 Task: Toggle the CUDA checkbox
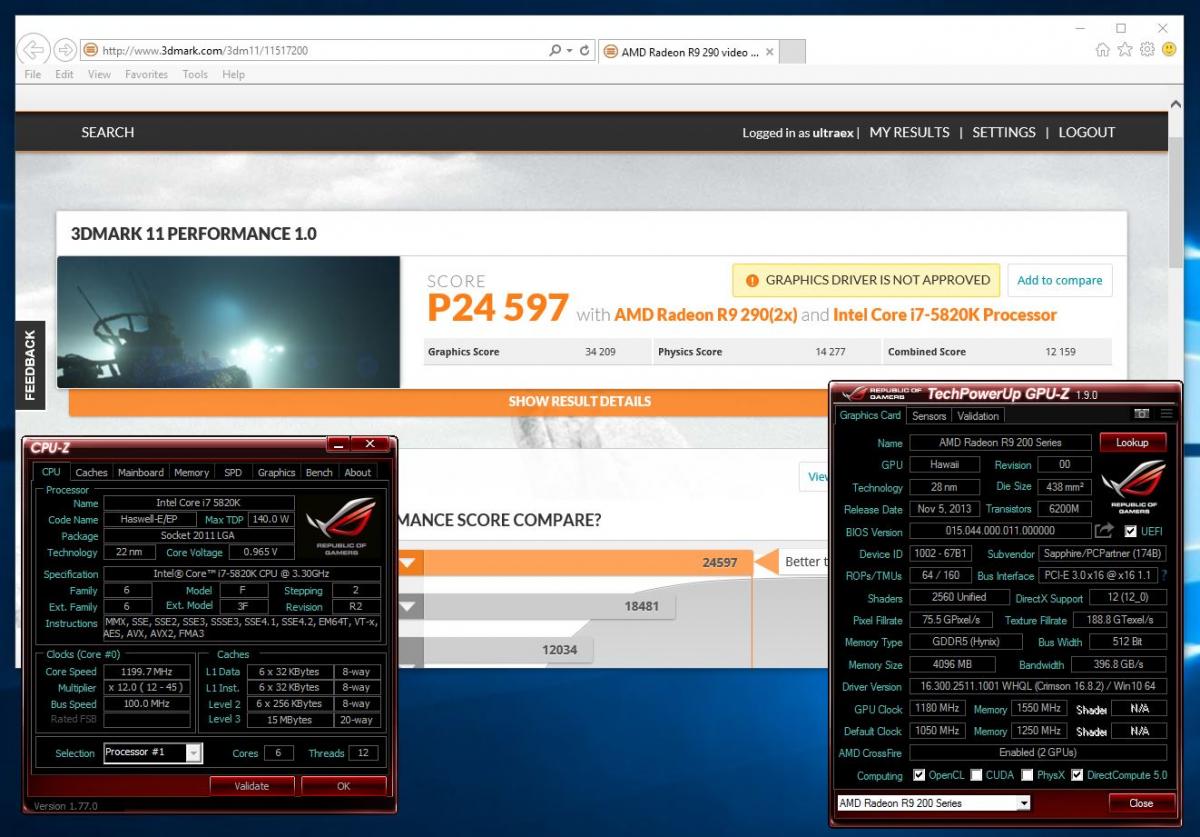point(976,775)
